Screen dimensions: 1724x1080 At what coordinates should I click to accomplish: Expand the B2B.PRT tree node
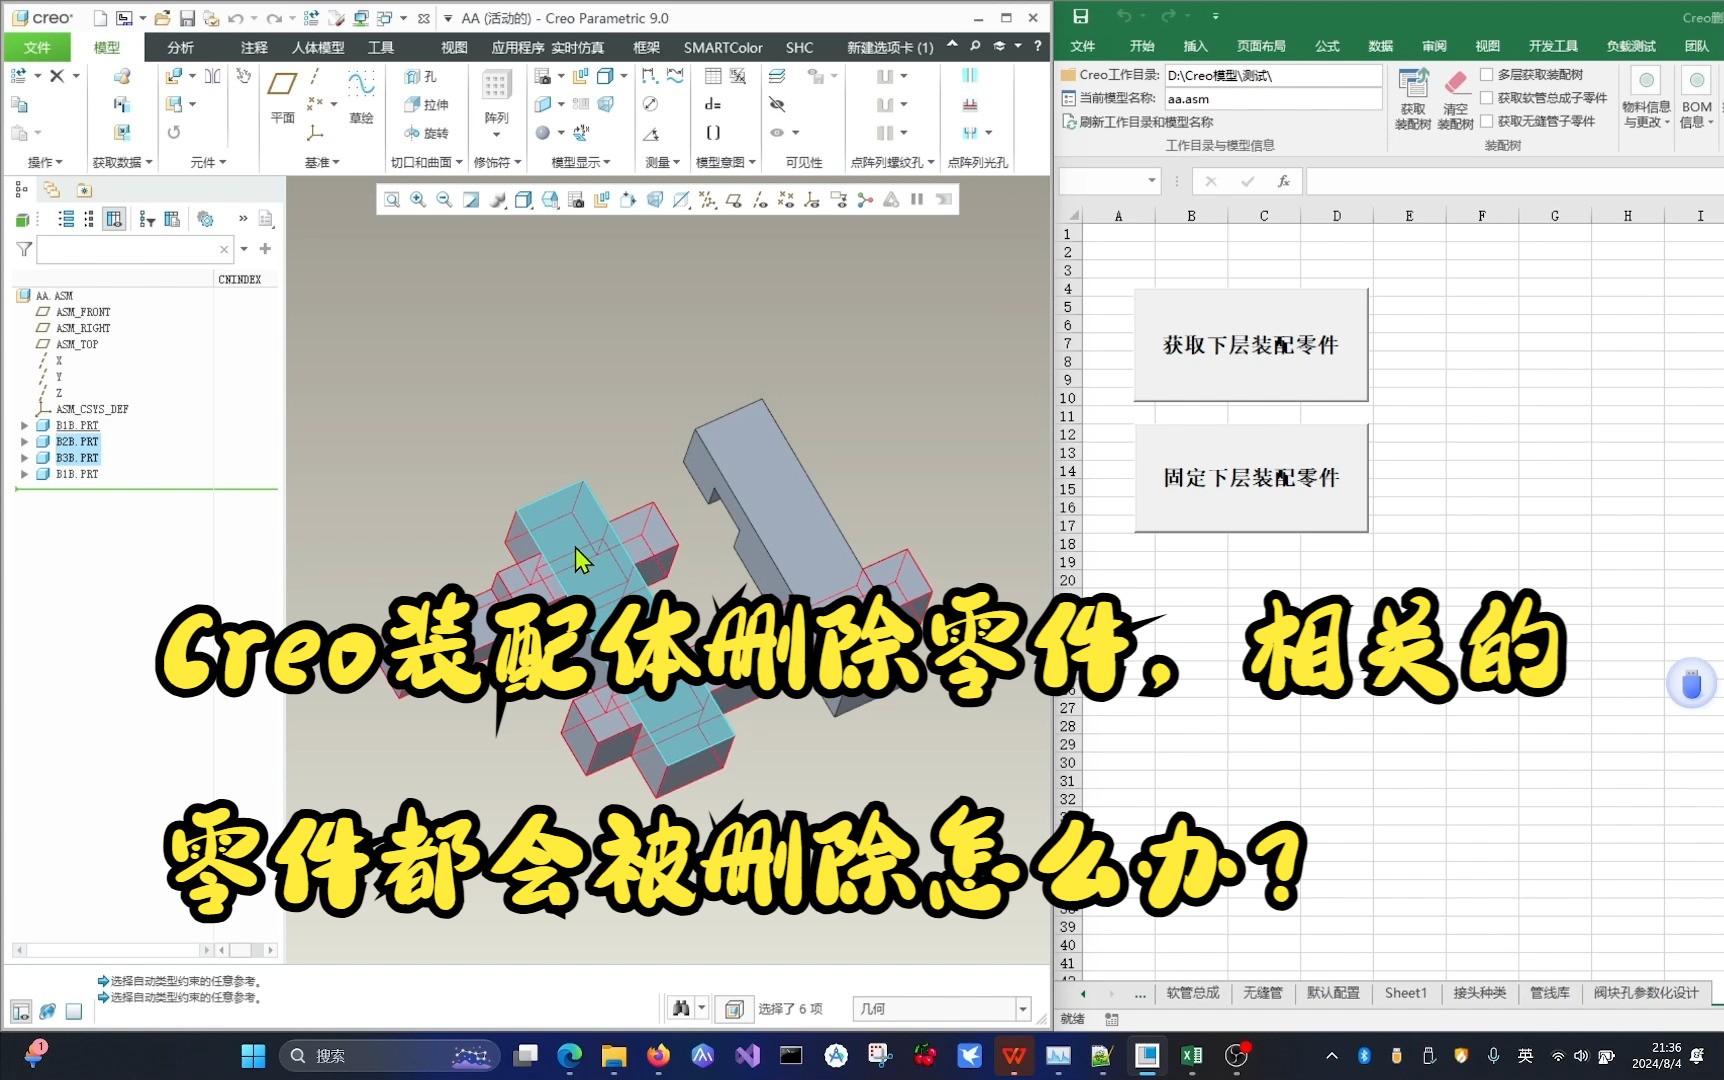pyautogui.click(x=25, y=442)
